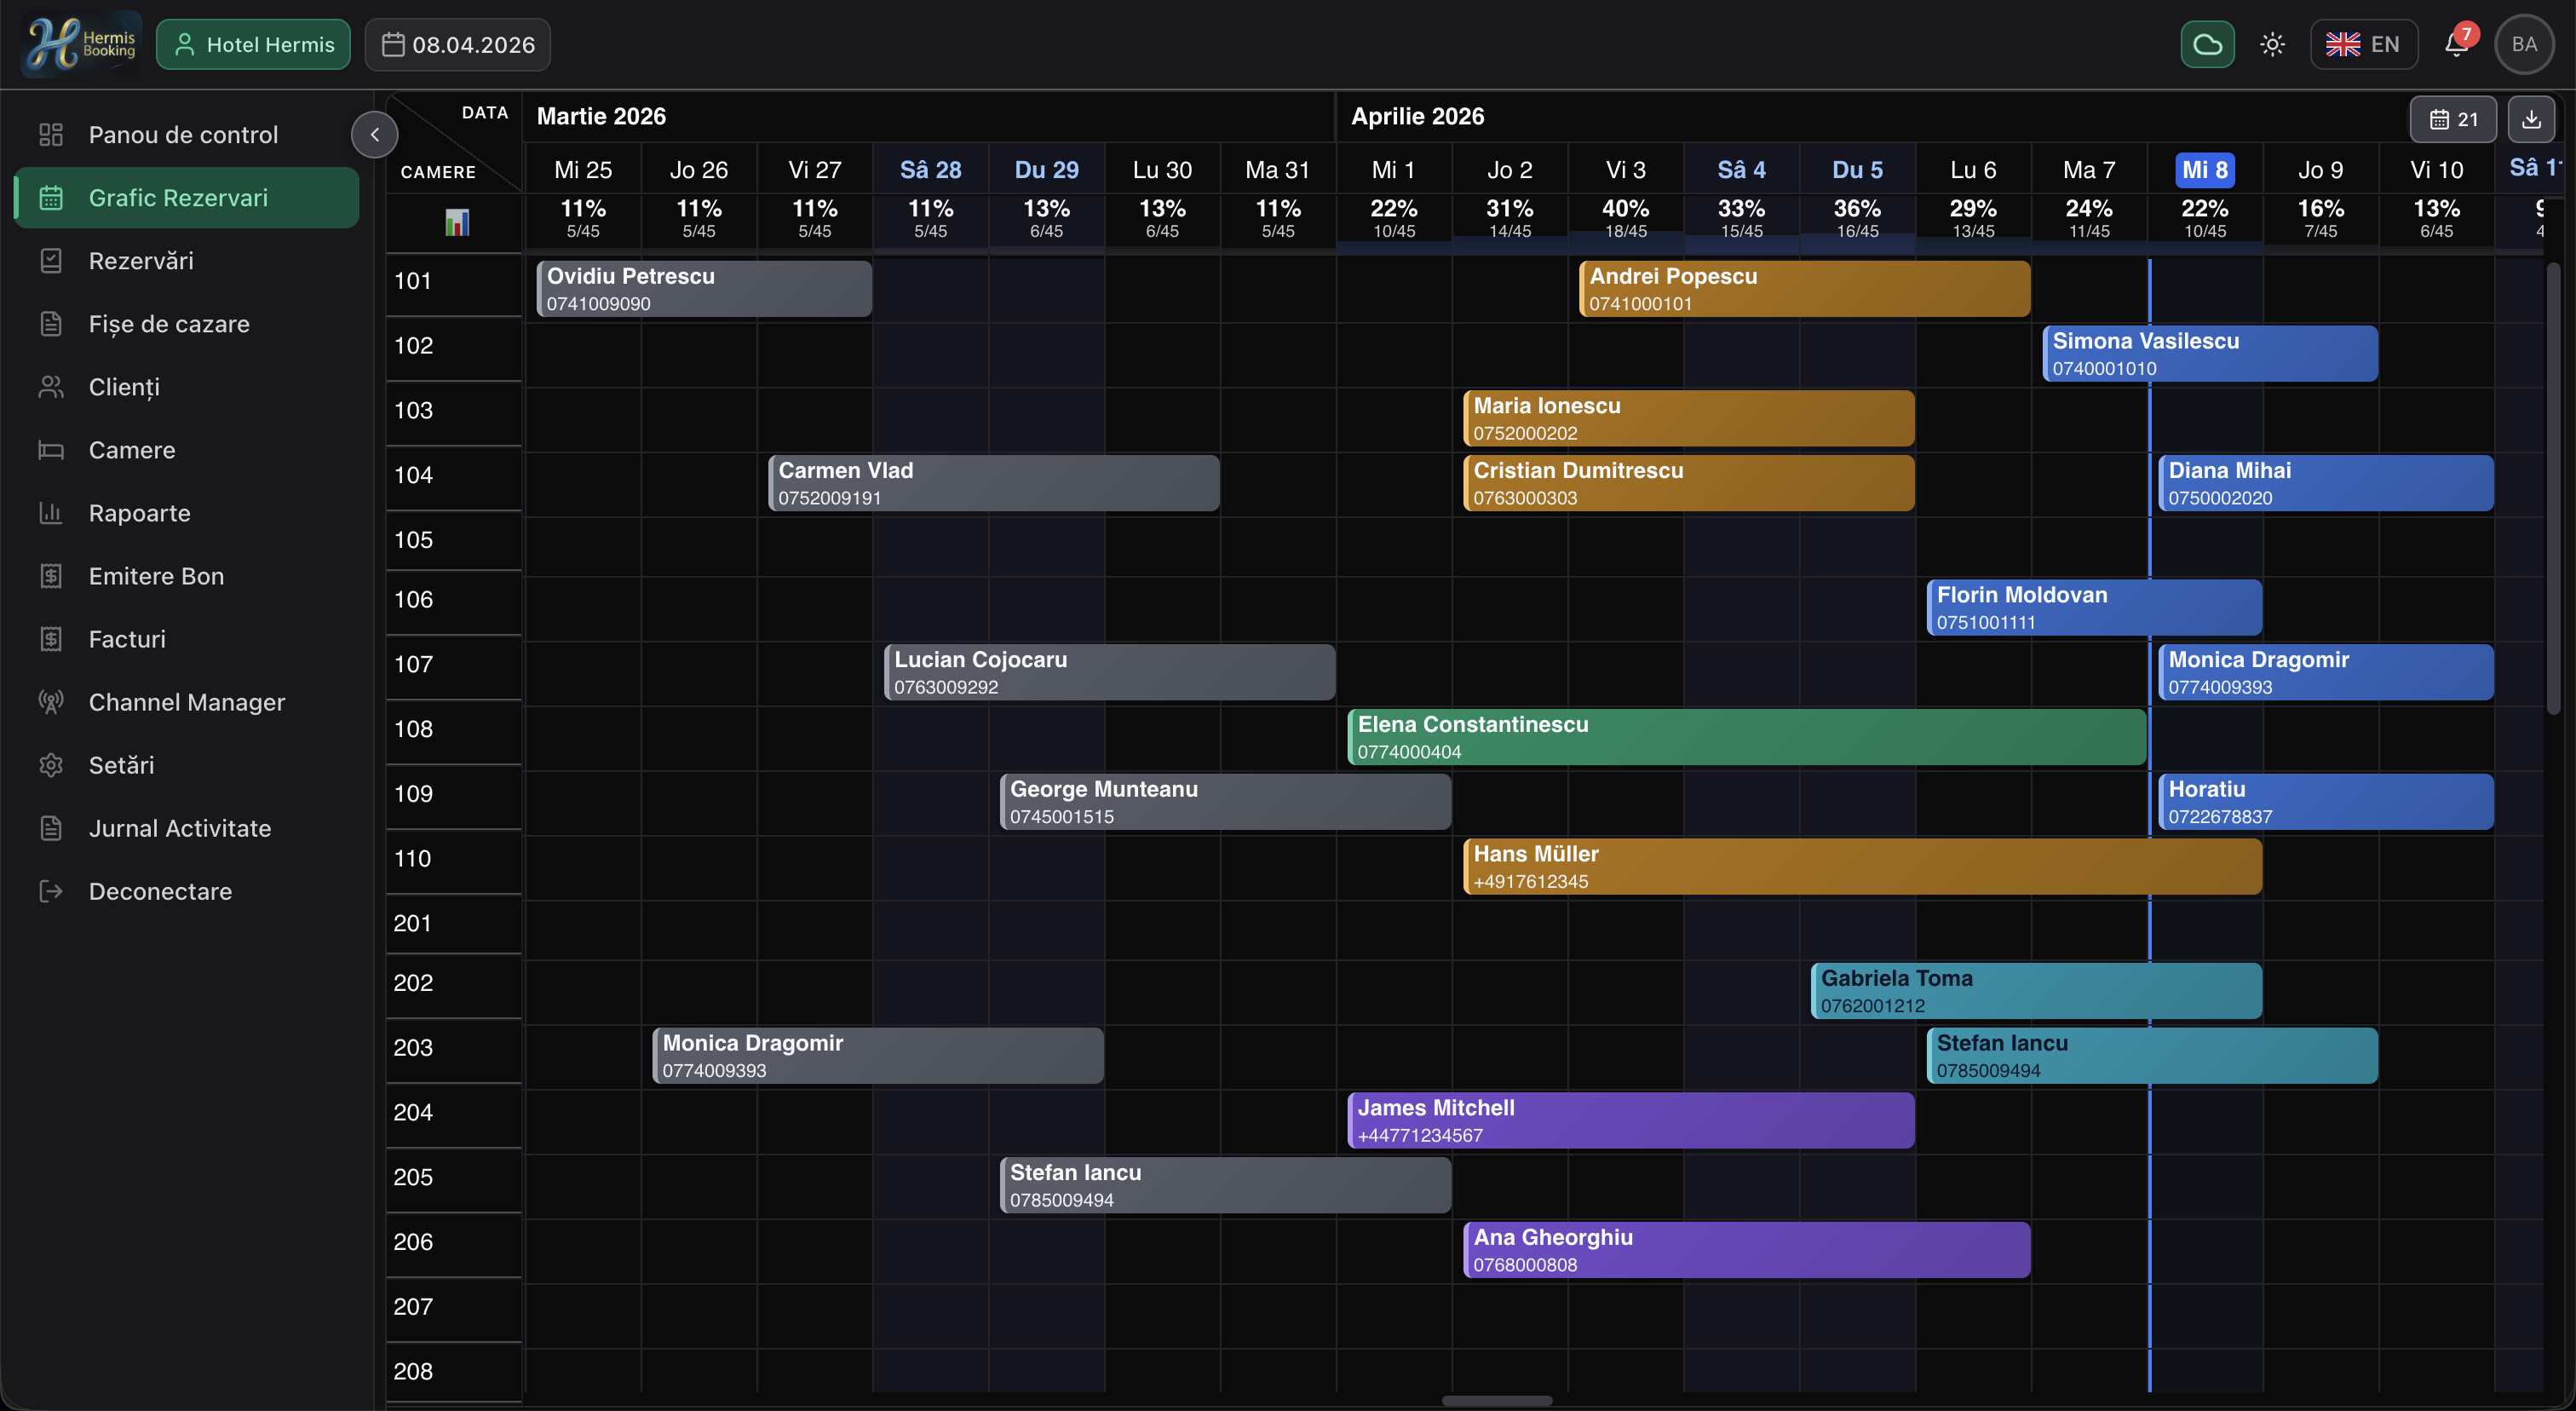Click the cloud sync status icon

coord(2207,43)
